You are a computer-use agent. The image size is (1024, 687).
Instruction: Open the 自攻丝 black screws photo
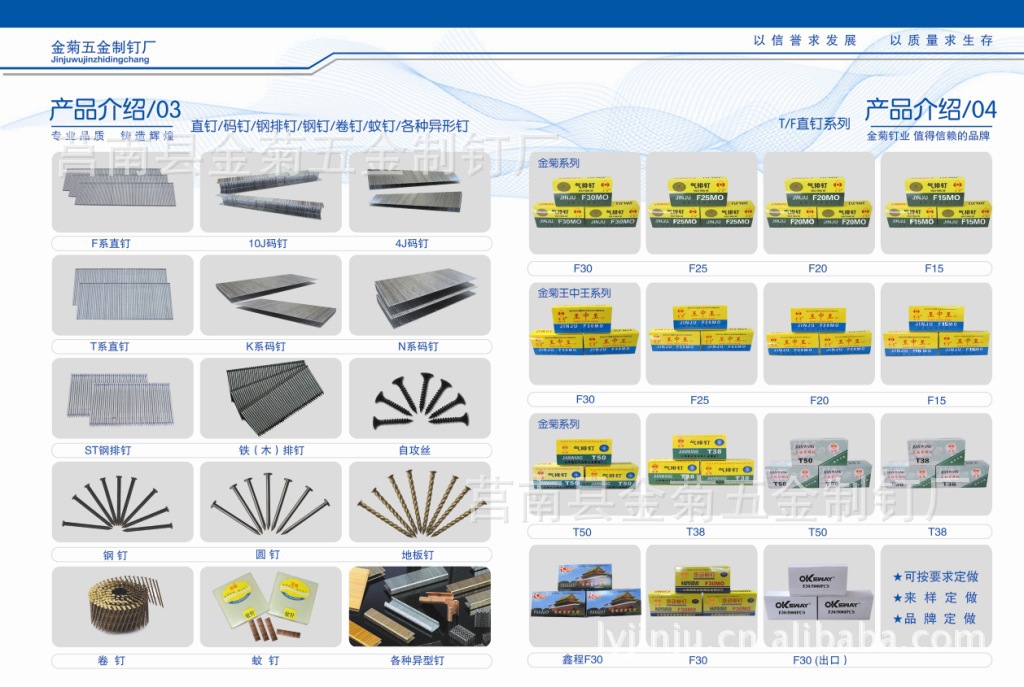420,398
